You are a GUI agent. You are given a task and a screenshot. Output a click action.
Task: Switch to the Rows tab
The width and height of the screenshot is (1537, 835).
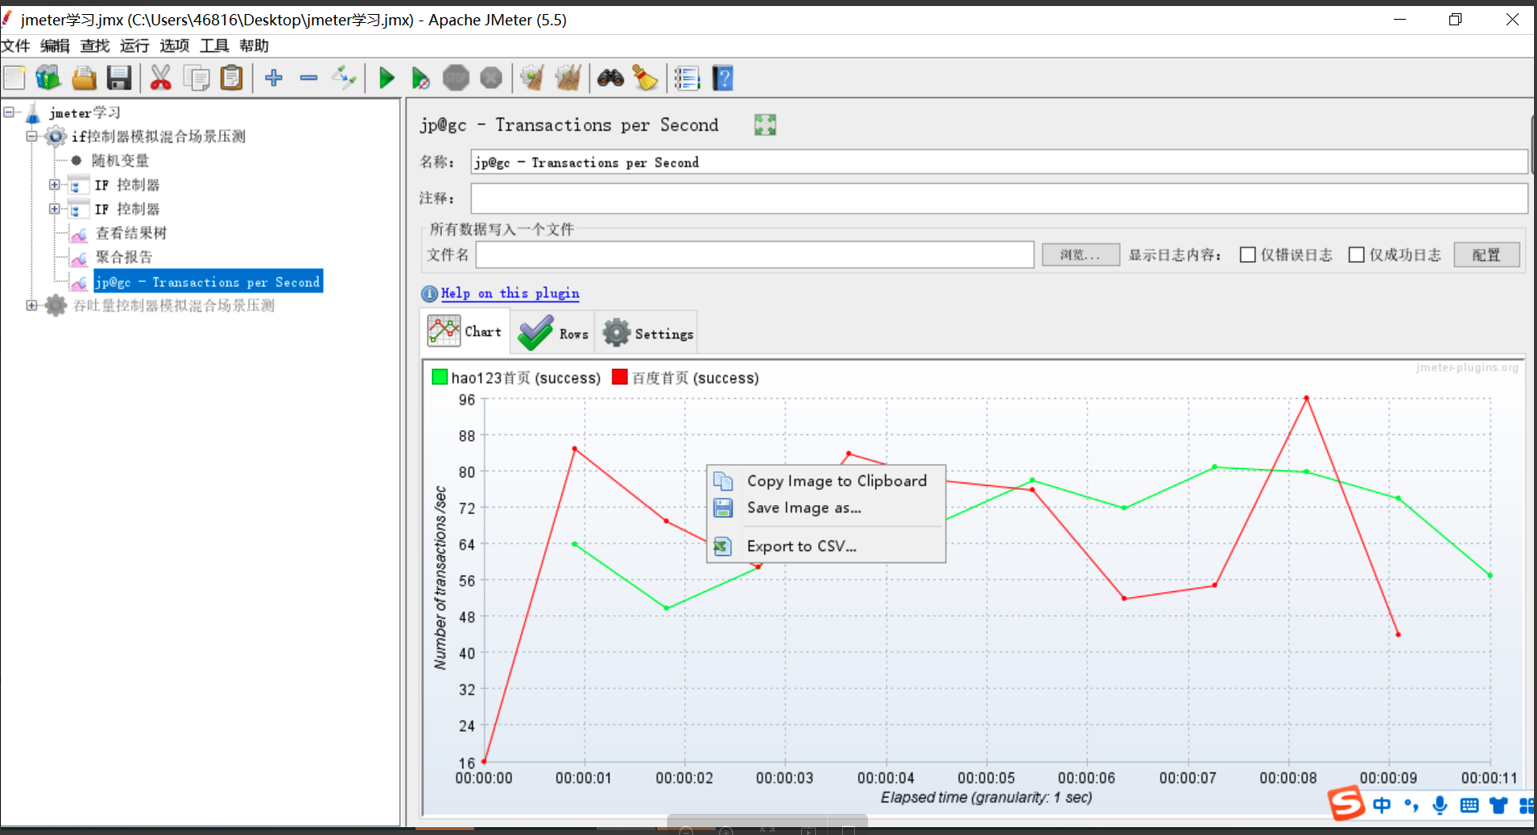click(553, 333)
